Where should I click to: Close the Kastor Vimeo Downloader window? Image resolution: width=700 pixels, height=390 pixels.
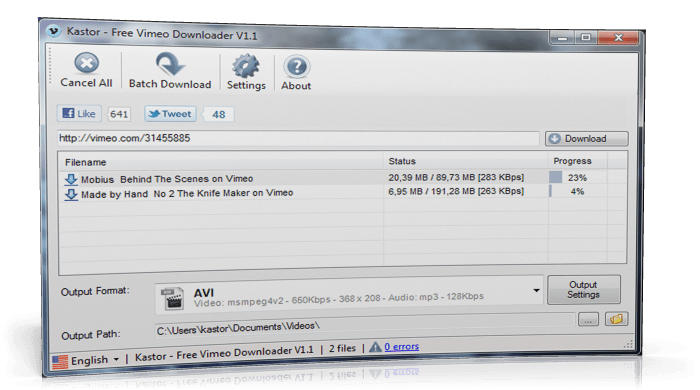618,37
